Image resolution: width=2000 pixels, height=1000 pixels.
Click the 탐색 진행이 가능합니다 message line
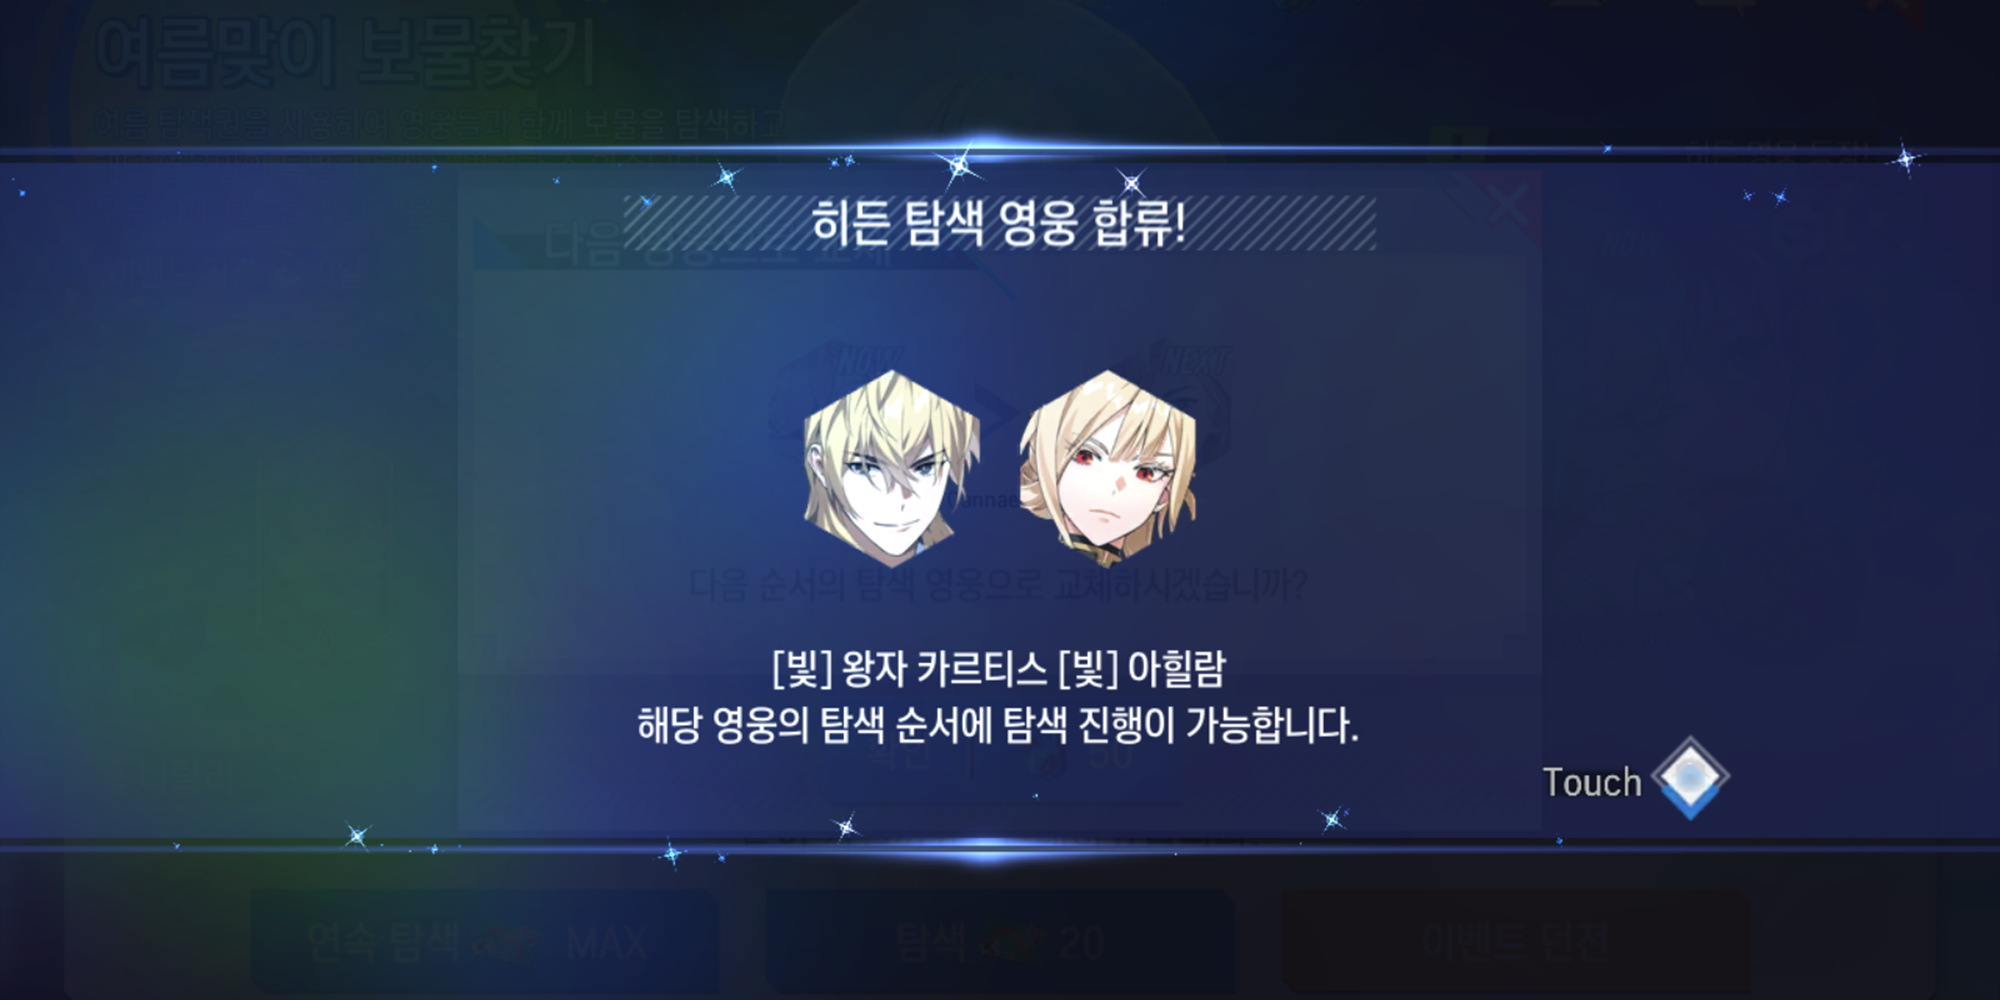click(998, 724)
